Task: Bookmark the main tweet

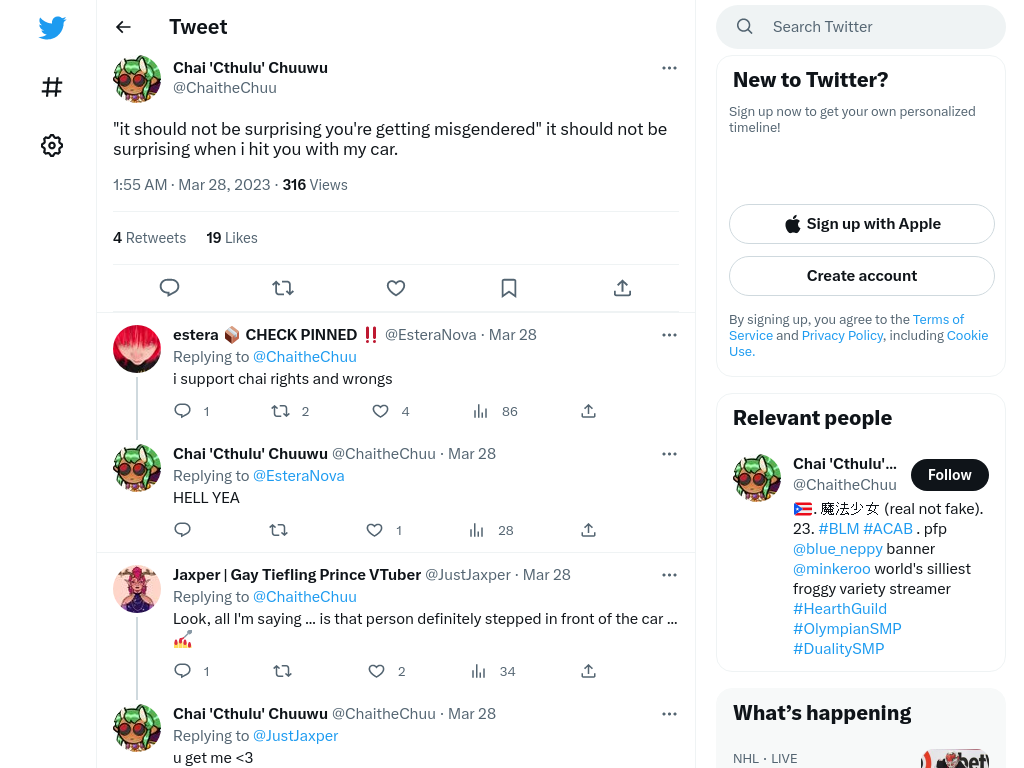Action: point(509,288)
